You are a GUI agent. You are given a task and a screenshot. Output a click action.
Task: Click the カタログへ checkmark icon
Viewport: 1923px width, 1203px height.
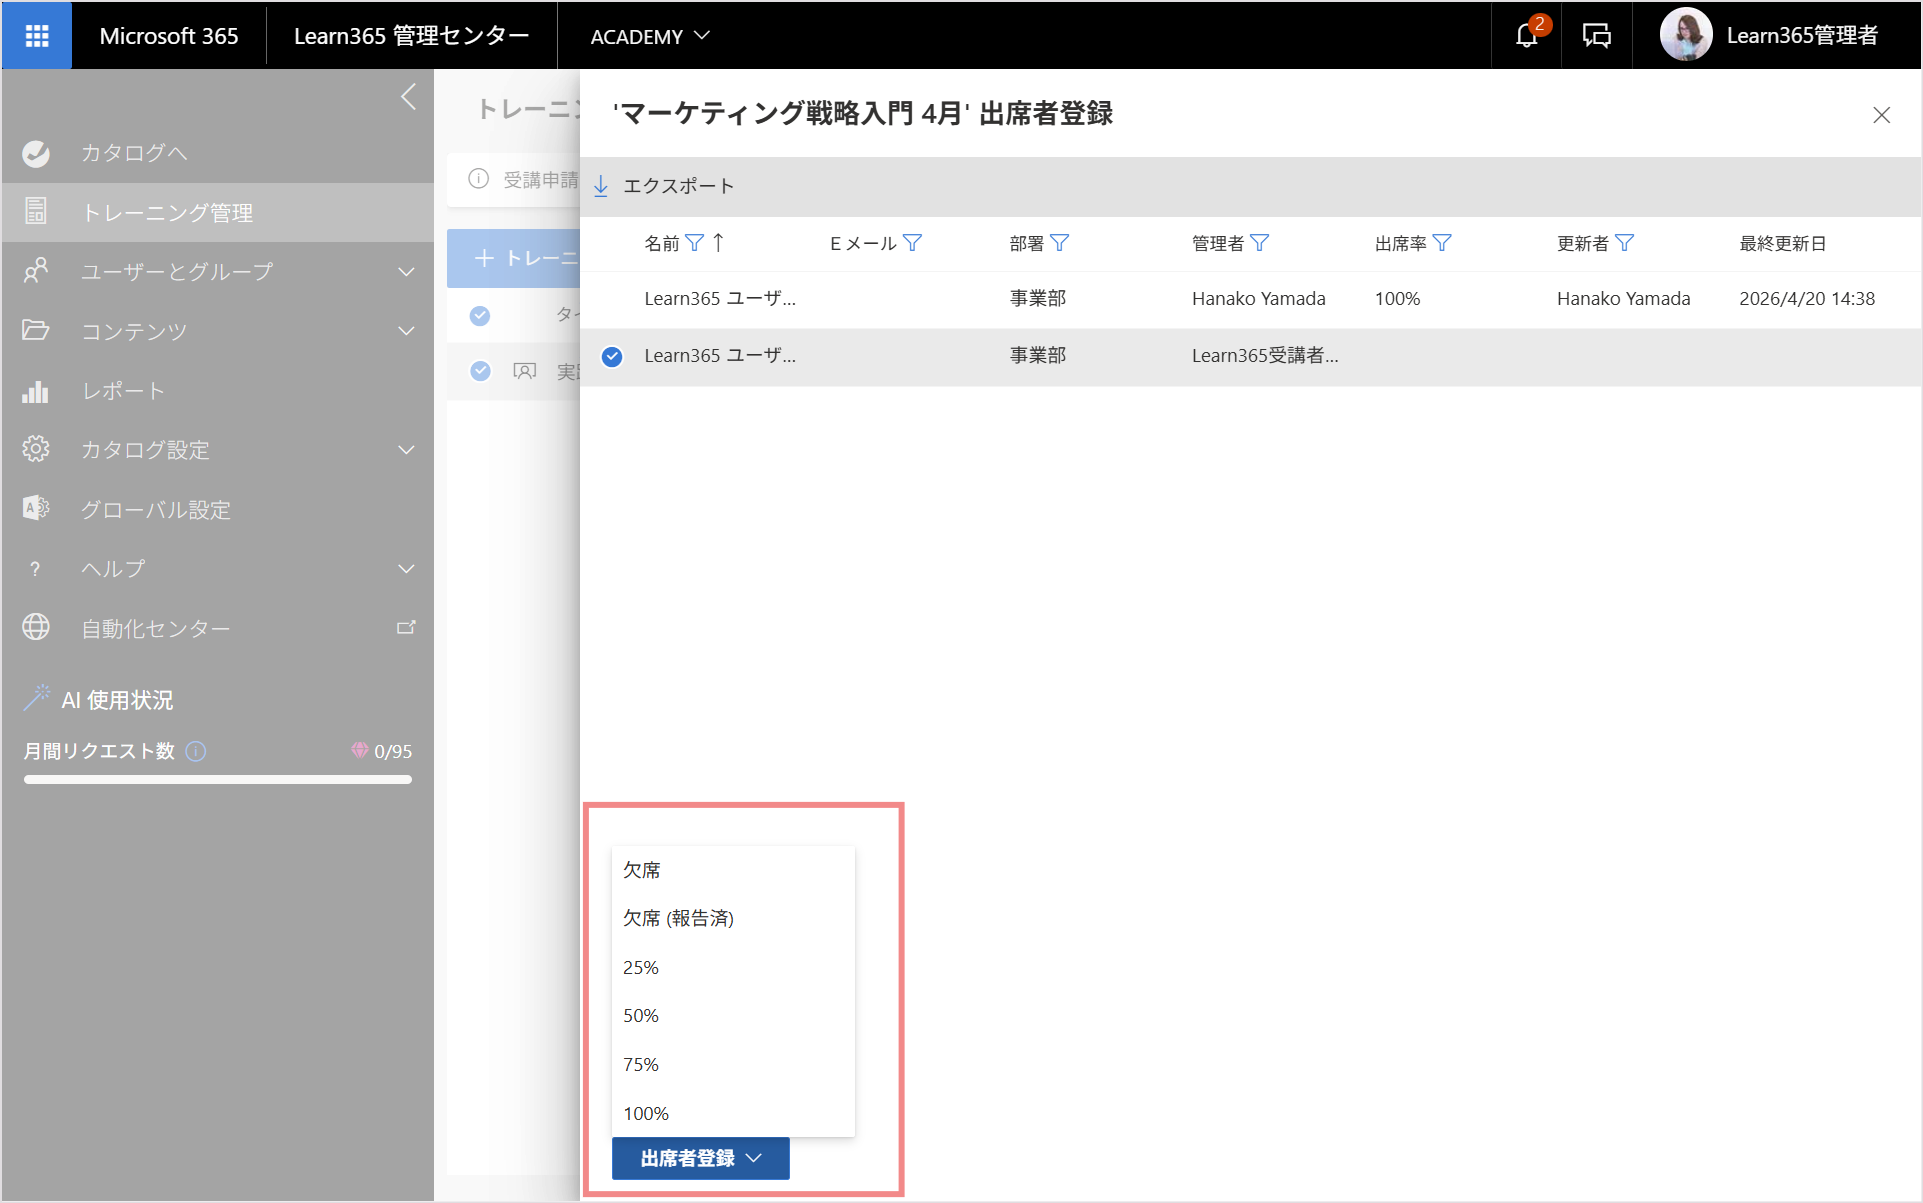tap(36, 153)
